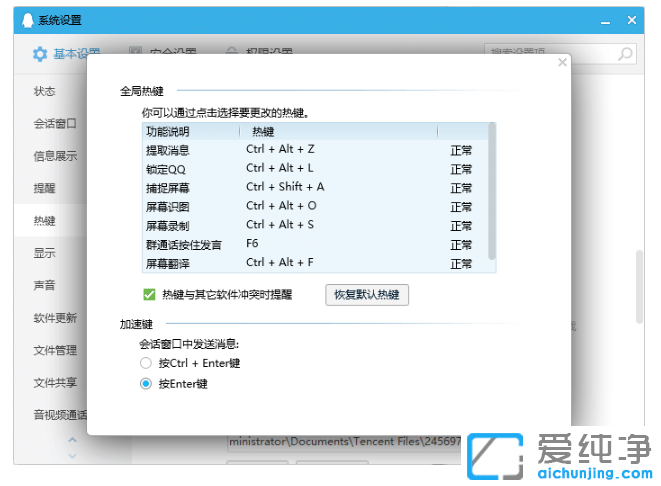661x486 pixels.
Task: Close the hotkey dialog with the X icon
Action: point(562,62)
